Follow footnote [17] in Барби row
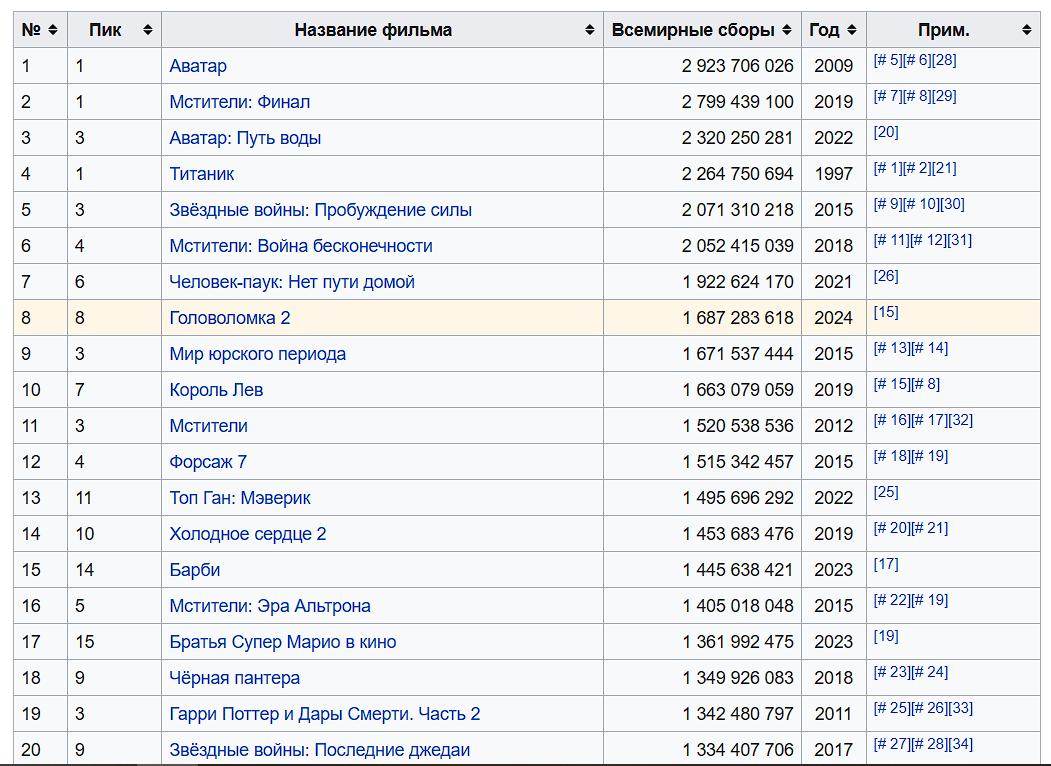The image size is (1051, 766). (885, 564)
